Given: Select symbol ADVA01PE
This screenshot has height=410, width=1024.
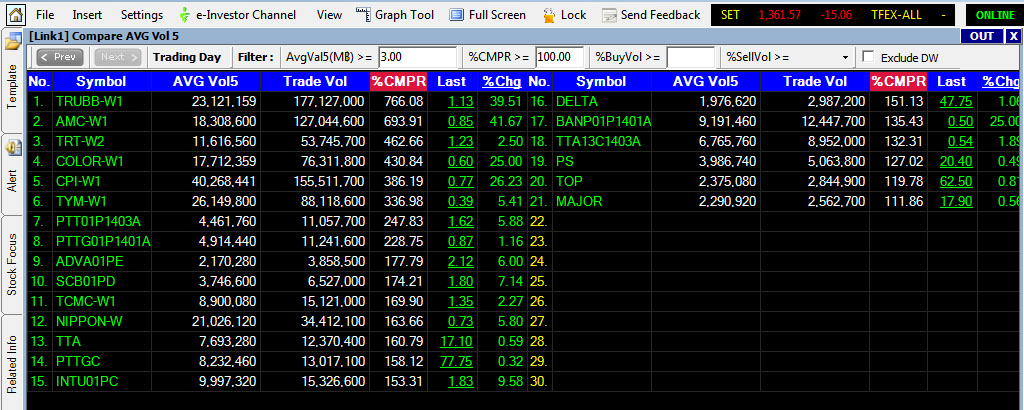Looking at the screenshot, I should point(89,262).
